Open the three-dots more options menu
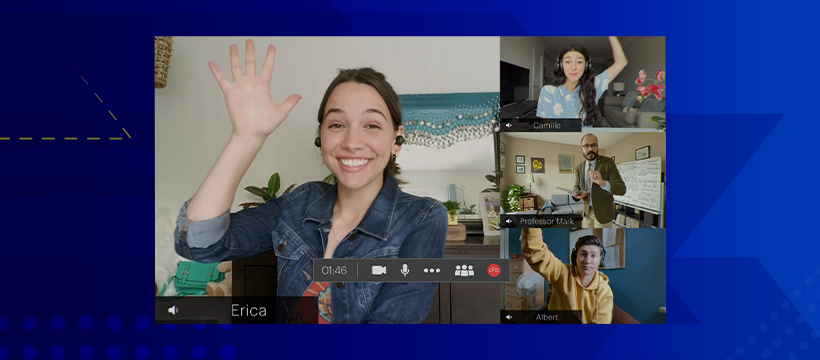 pos(432,271)
